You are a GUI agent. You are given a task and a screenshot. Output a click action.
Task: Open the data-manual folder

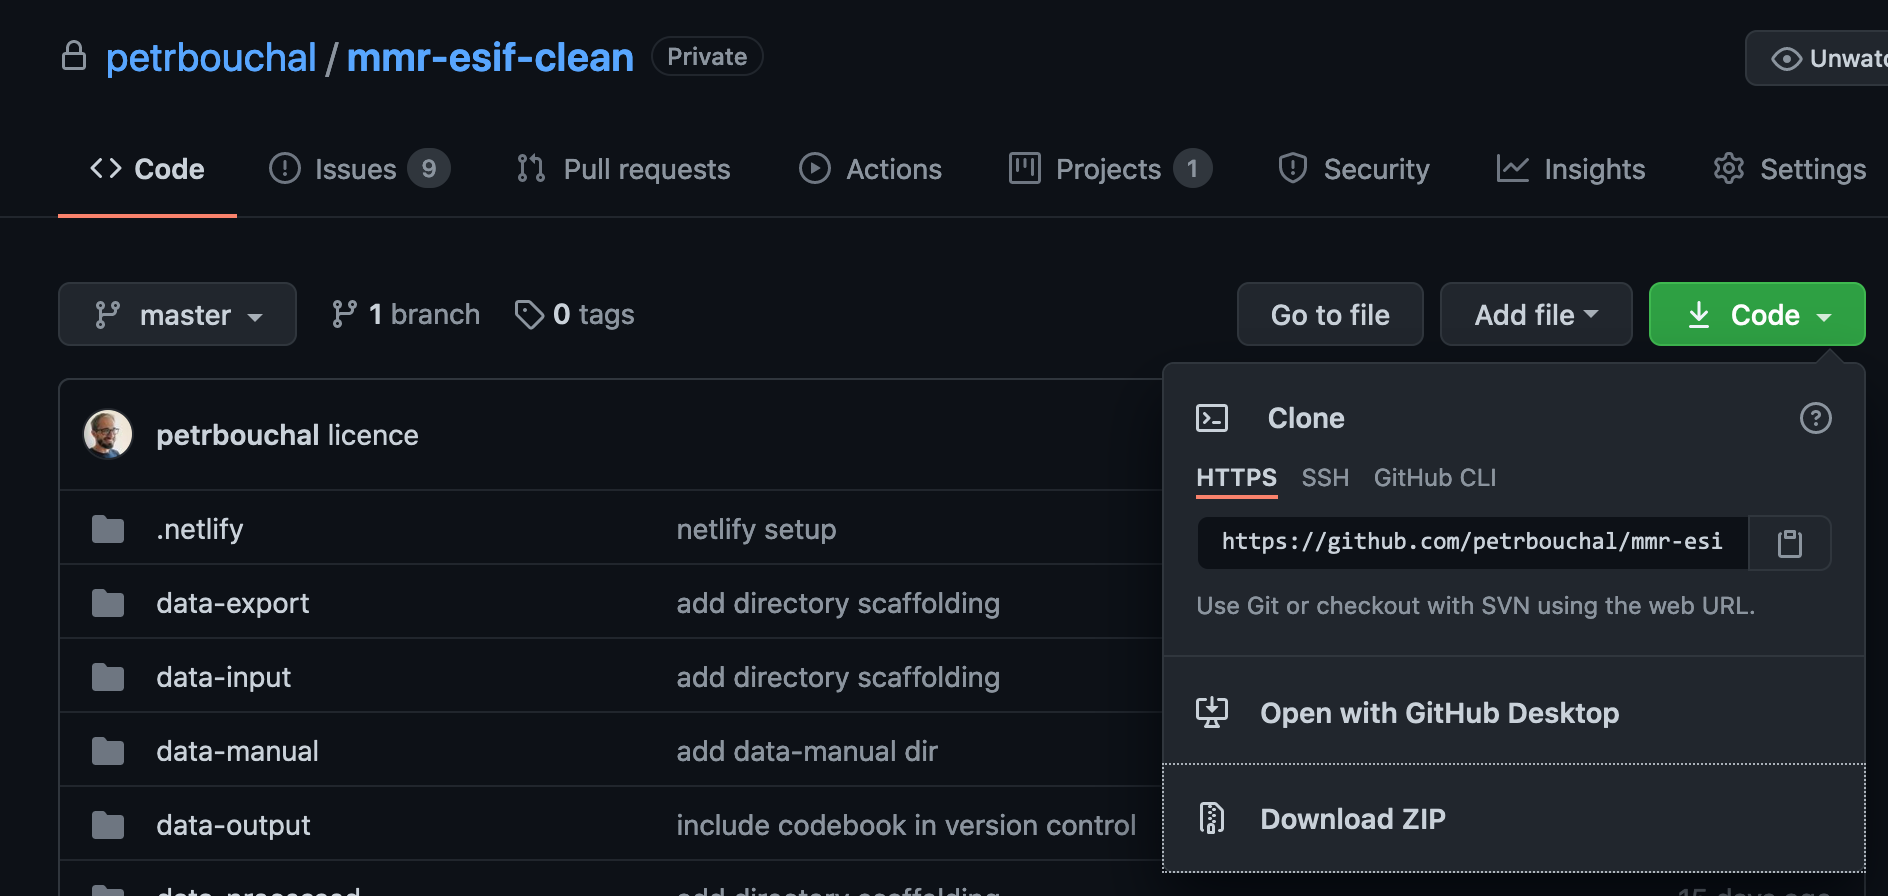click(238, 751)
